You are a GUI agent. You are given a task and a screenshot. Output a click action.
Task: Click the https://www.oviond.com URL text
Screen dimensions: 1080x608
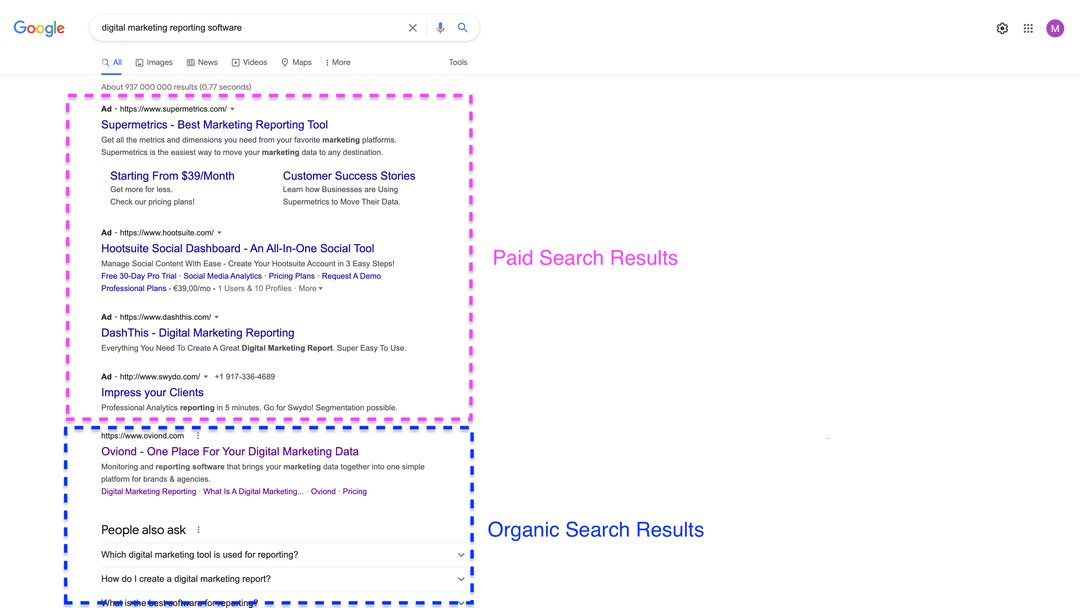(143, 436)
